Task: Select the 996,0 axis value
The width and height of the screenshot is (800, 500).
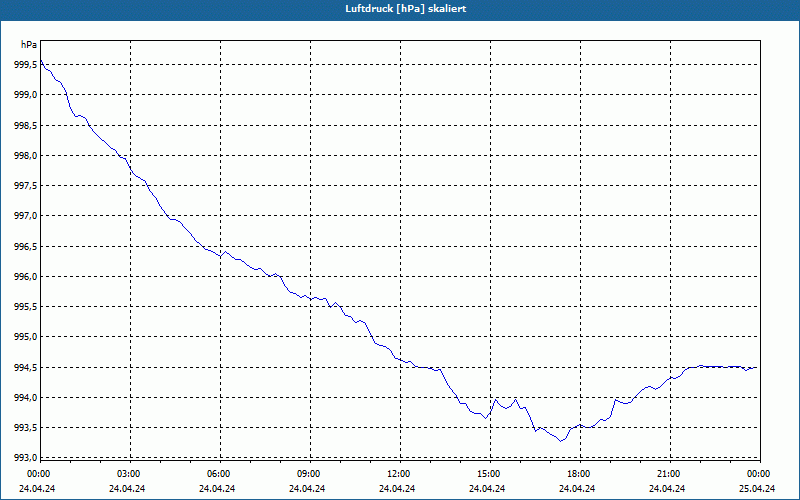Action: [x=26, y=277]
